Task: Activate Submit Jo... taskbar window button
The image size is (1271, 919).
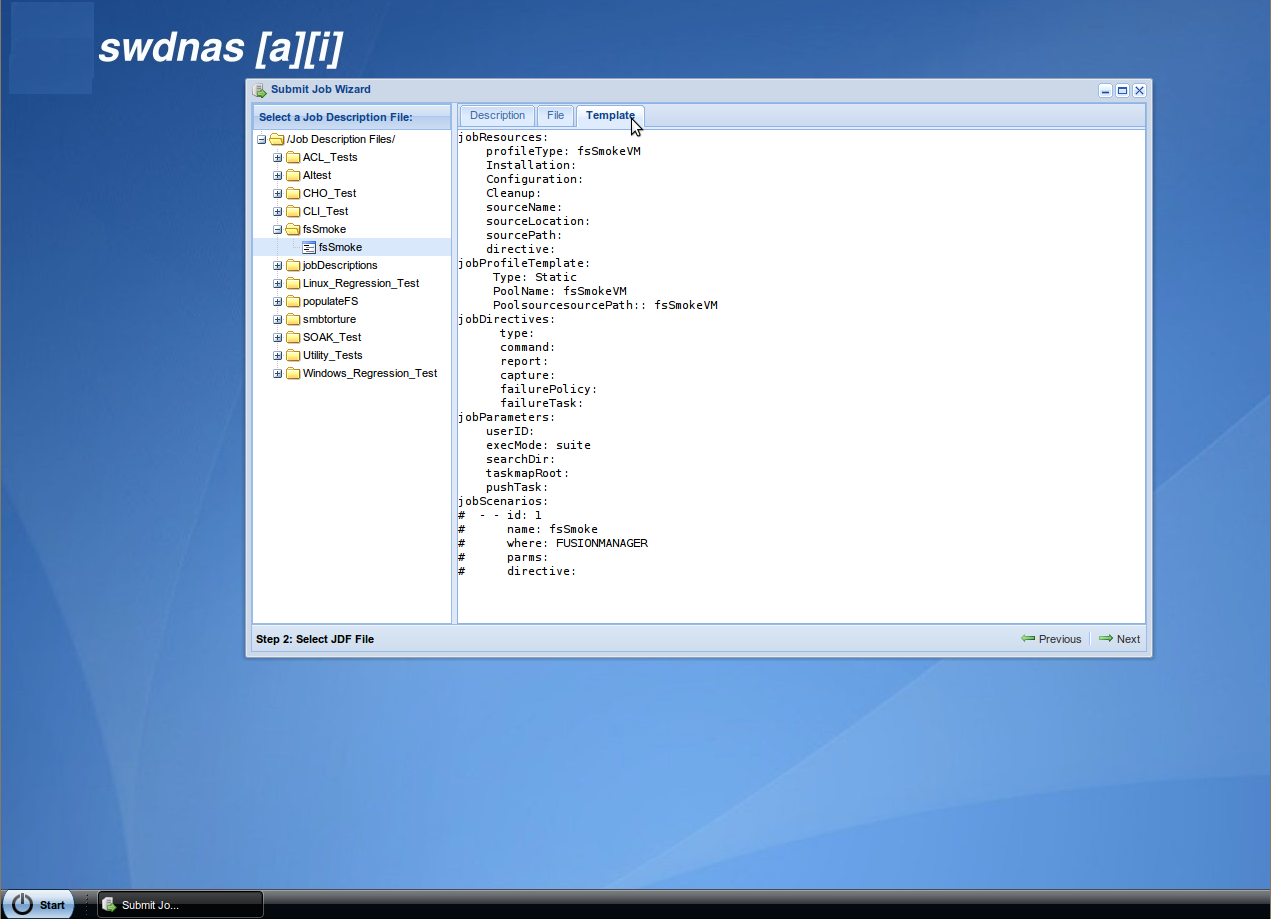Action: tap(180, 904)
